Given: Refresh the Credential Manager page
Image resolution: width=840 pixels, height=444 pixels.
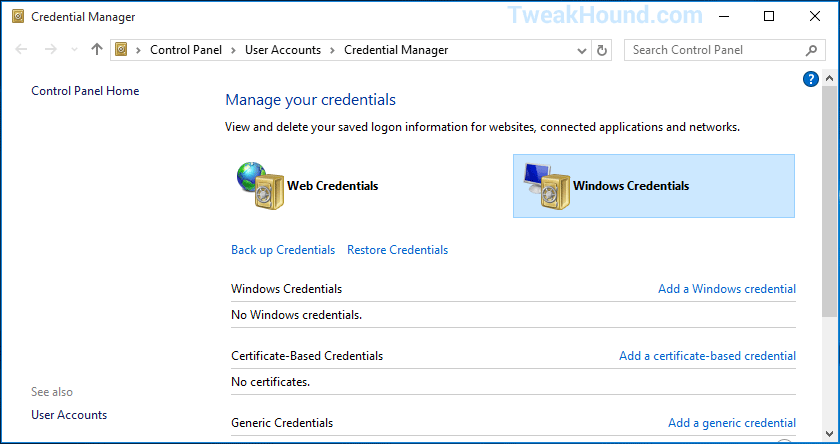Looking at the screenshot, I should tap(602, 50).
